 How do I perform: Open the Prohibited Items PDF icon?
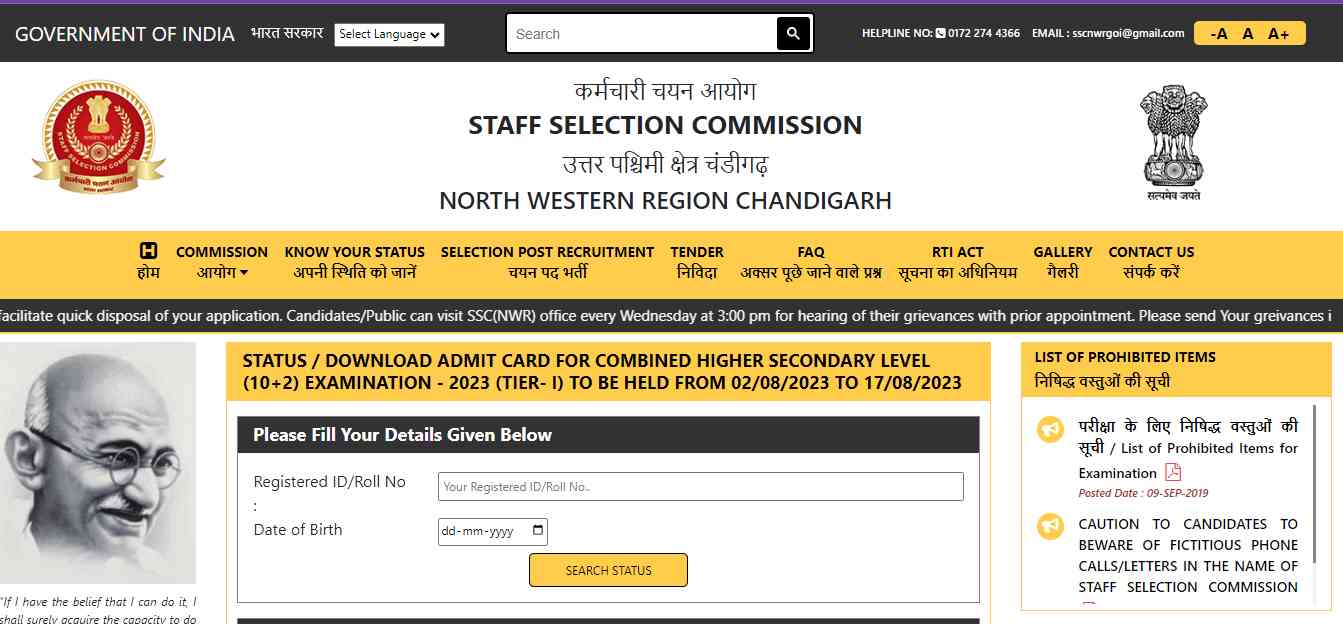(x=1173, y=473)
